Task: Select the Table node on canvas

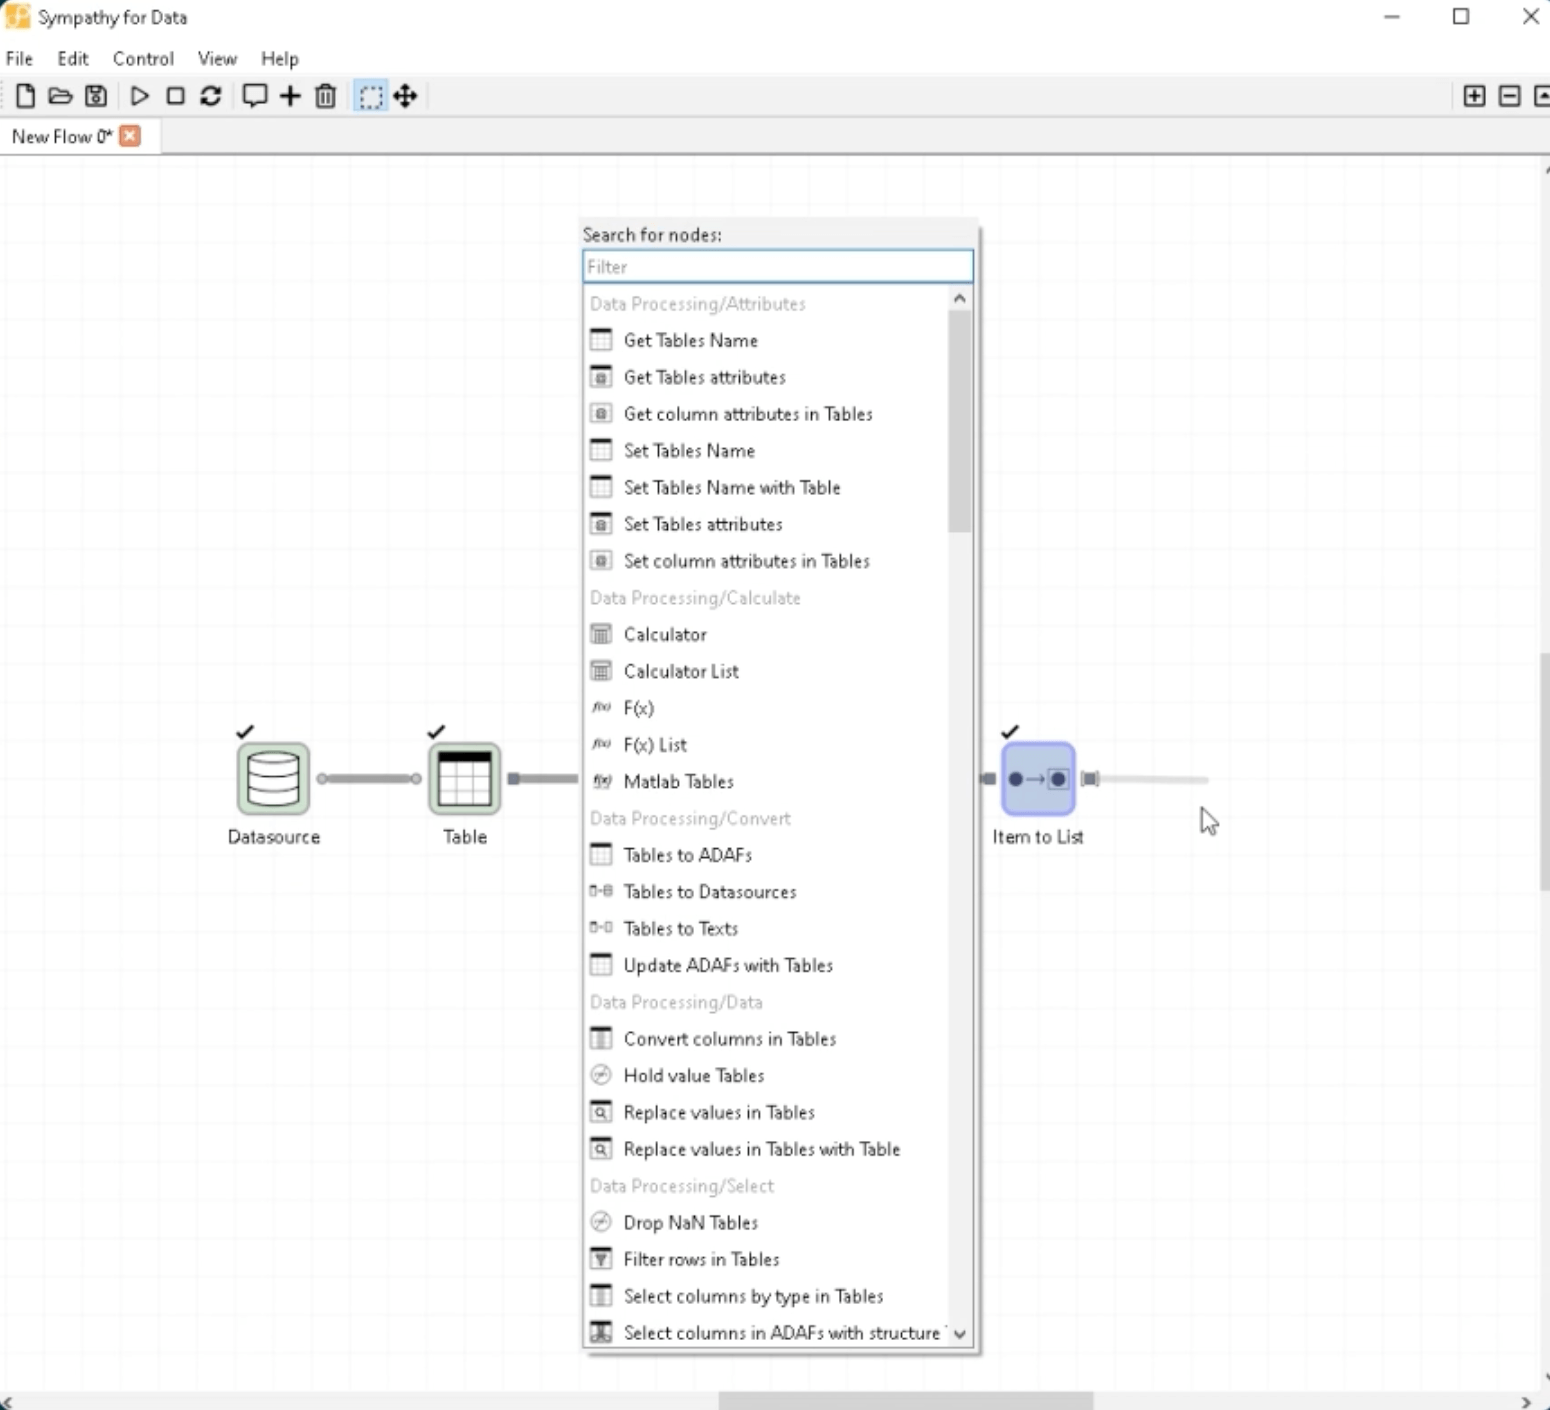Action: [465, 779]
